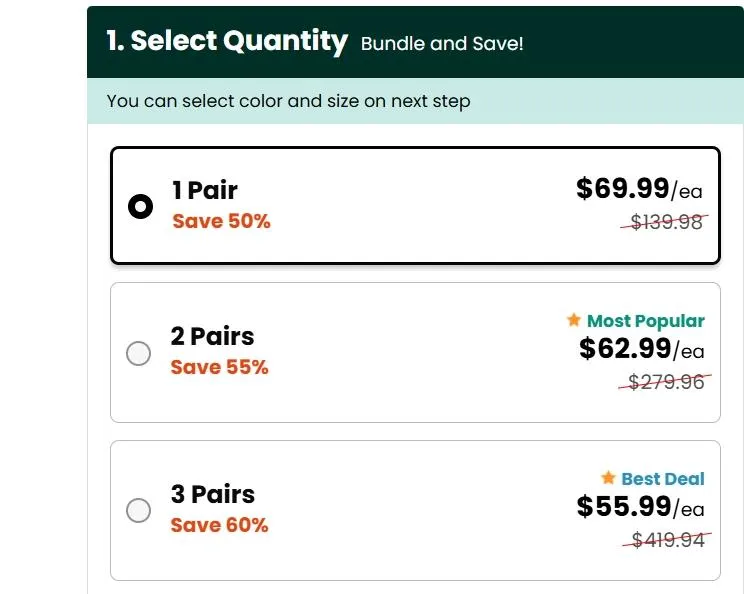
Task: Click the $62.99 price
Action: 625,348
